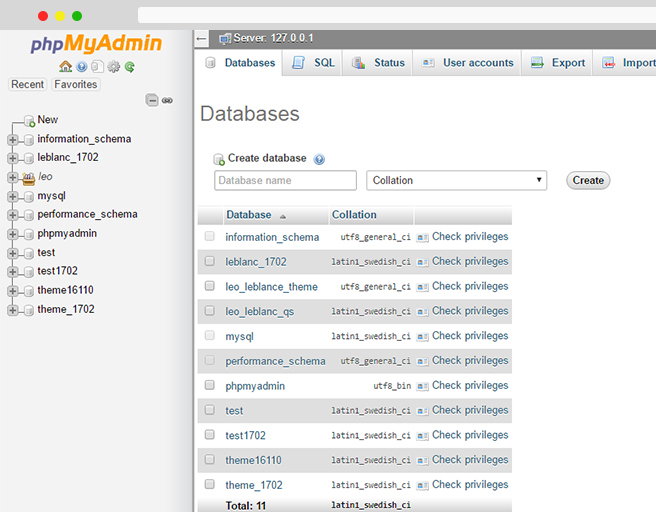The height and width of the screenshot is (512, 656).
Task: Click database icon beside information_schema in tree
Action: [29, 140]
